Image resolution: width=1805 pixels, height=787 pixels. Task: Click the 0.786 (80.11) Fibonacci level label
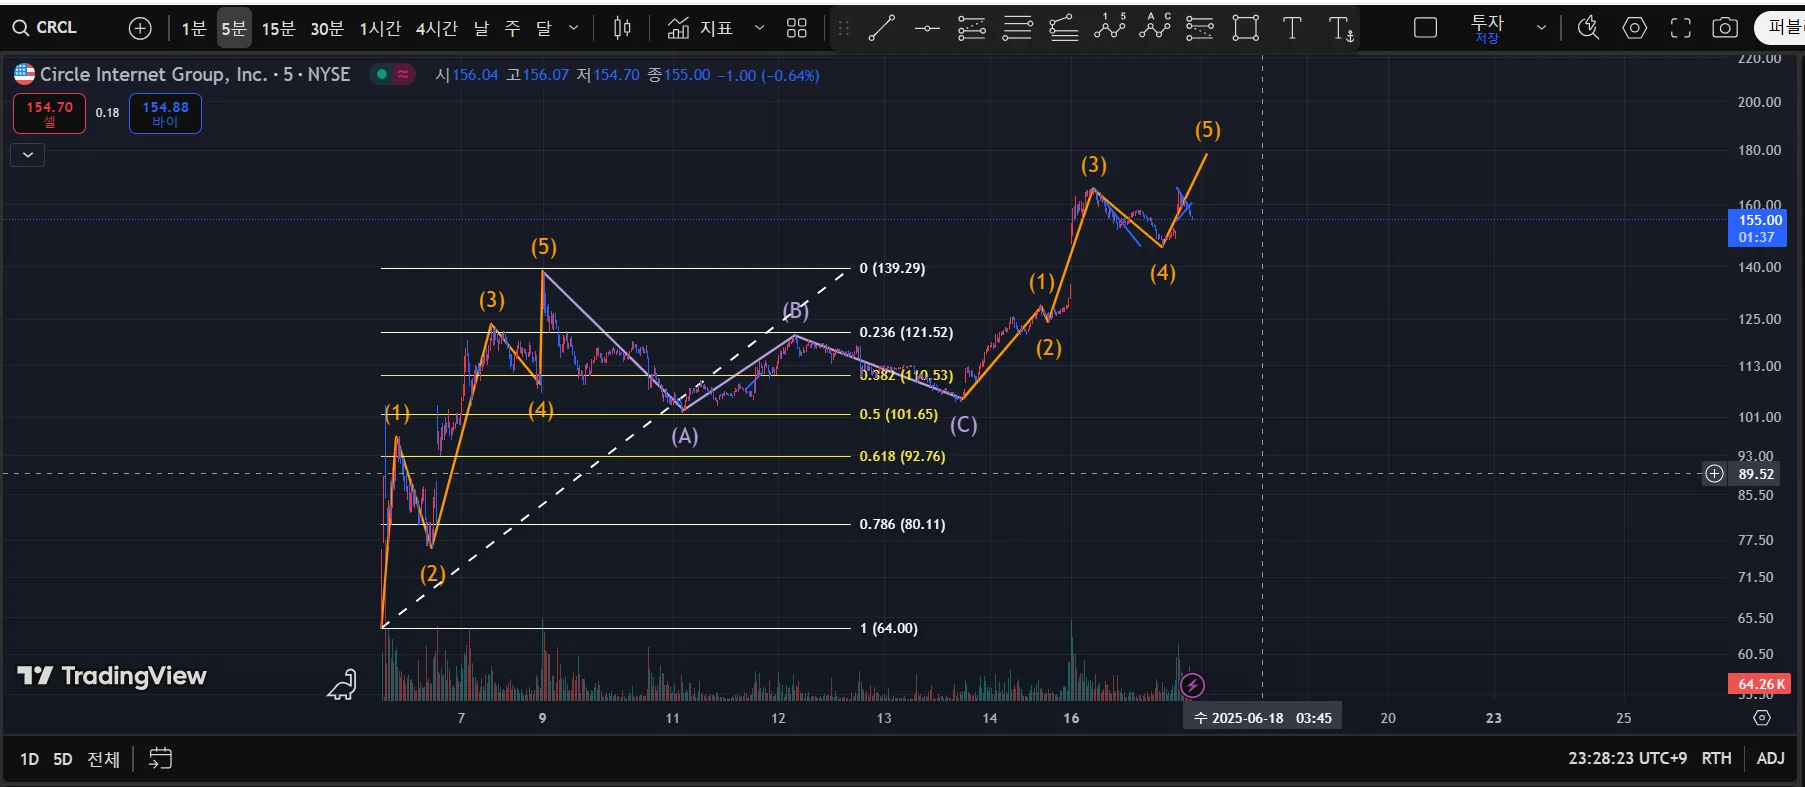point(902,524)
